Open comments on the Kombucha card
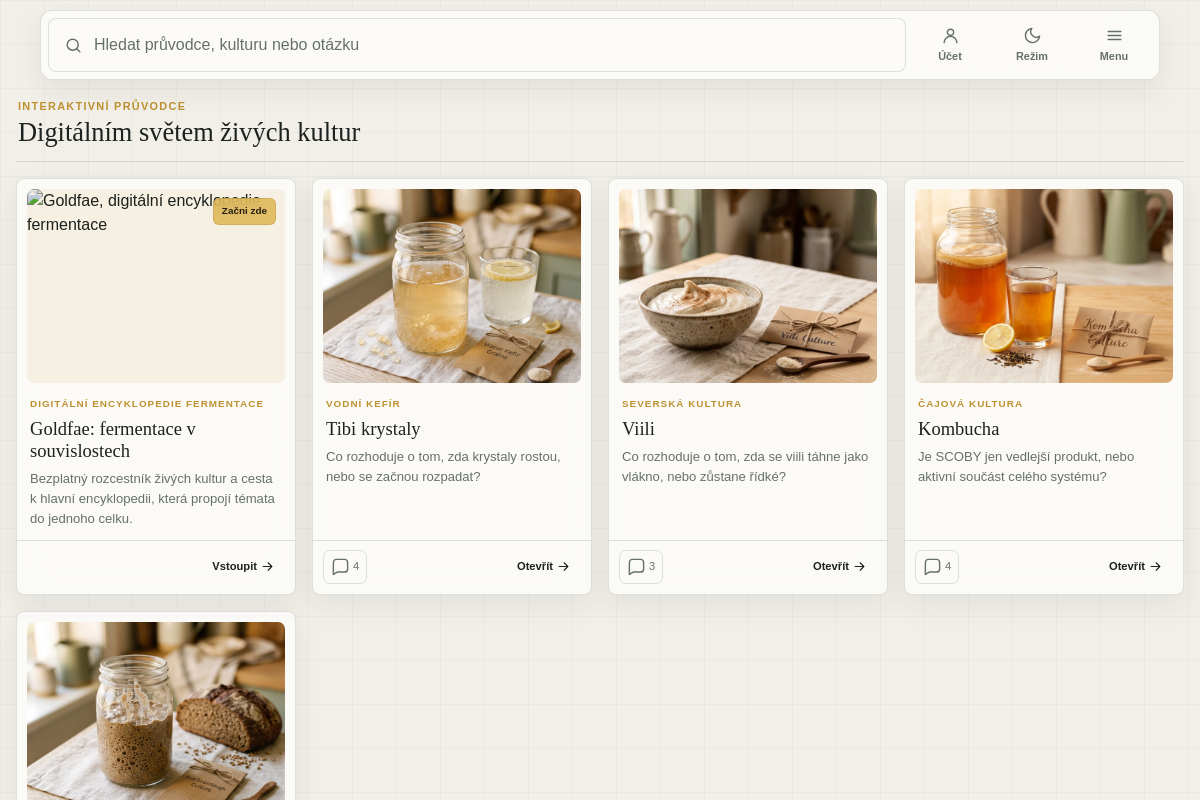 tap(937, 567)
